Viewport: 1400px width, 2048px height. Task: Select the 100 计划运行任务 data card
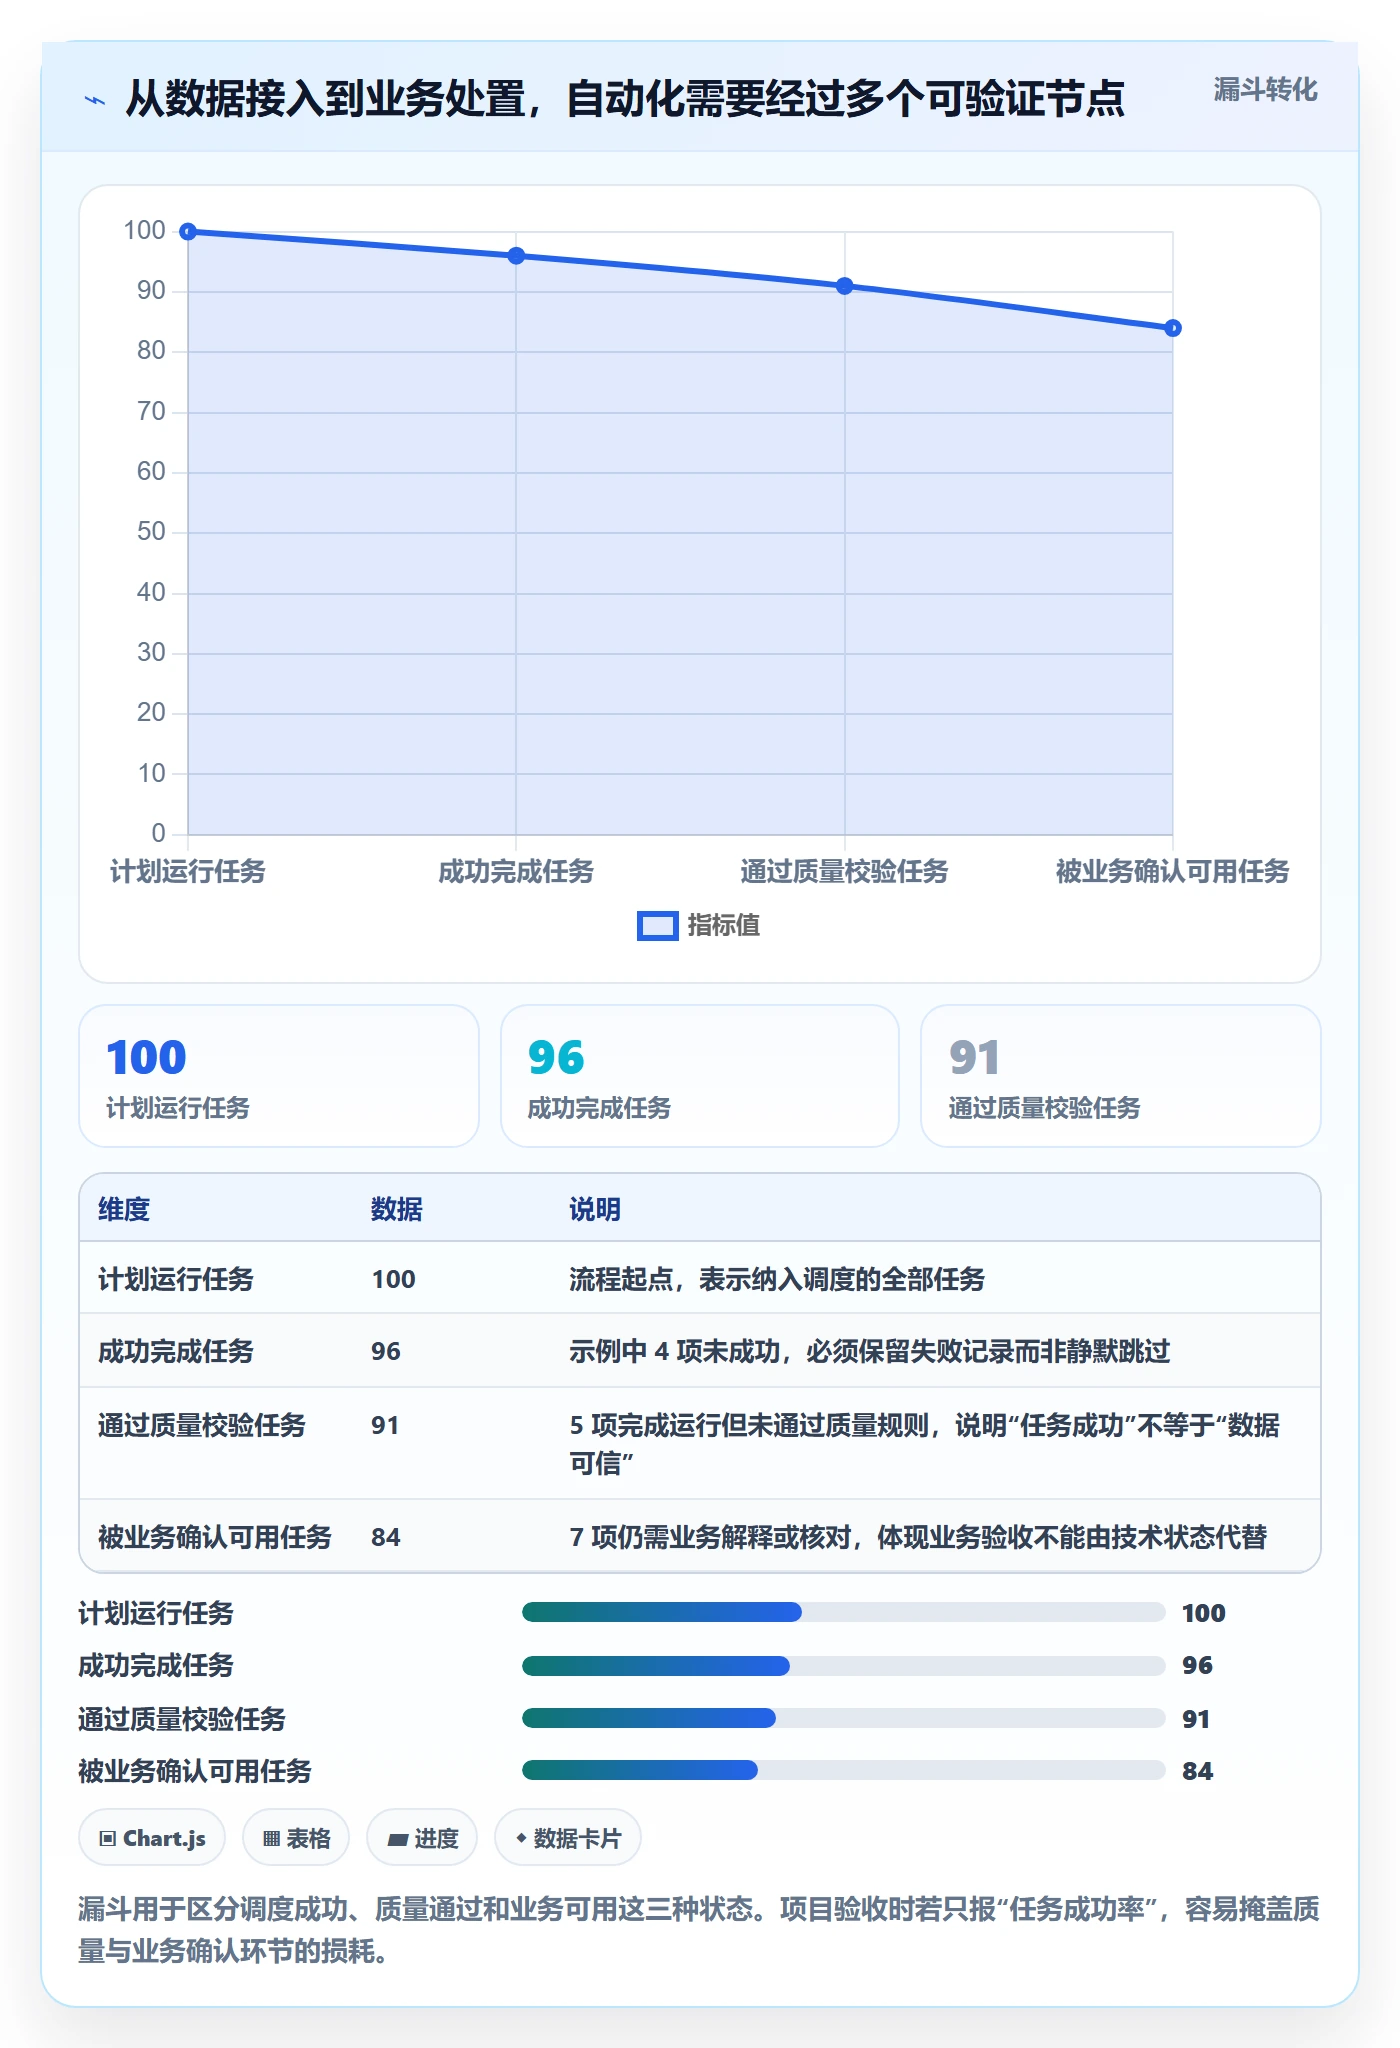(279, 1076)
